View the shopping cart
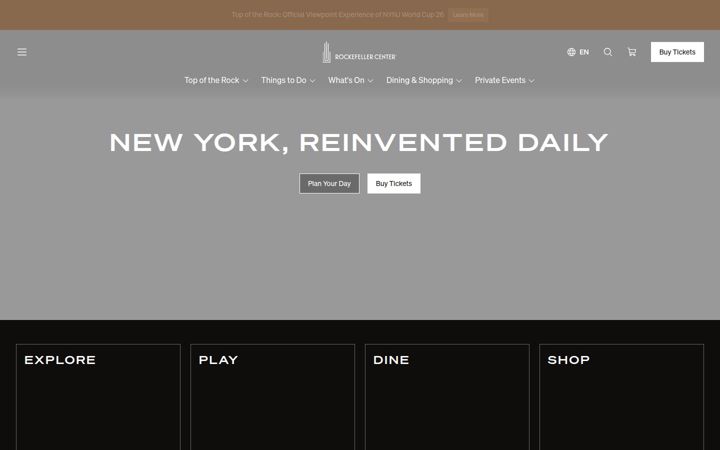Screen dimensions: 720x450 point(632,52)
